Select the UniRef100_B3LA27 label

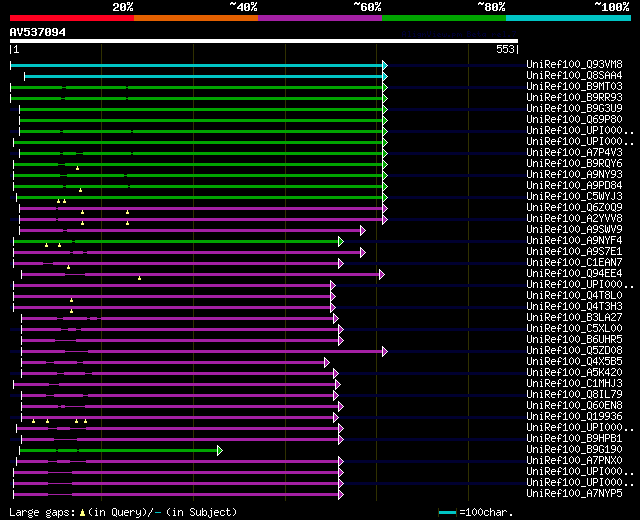pos(574,318)
